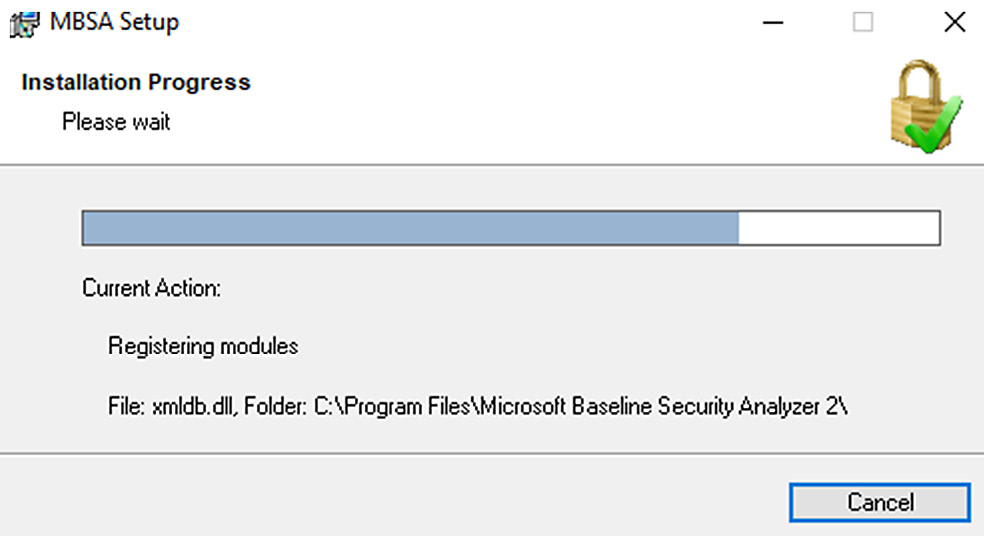Image resolution: width=984 pixels, height=536 pixels.
Task: Close the MBSA Setup dialog with X
Action: (x=955, y=23)
